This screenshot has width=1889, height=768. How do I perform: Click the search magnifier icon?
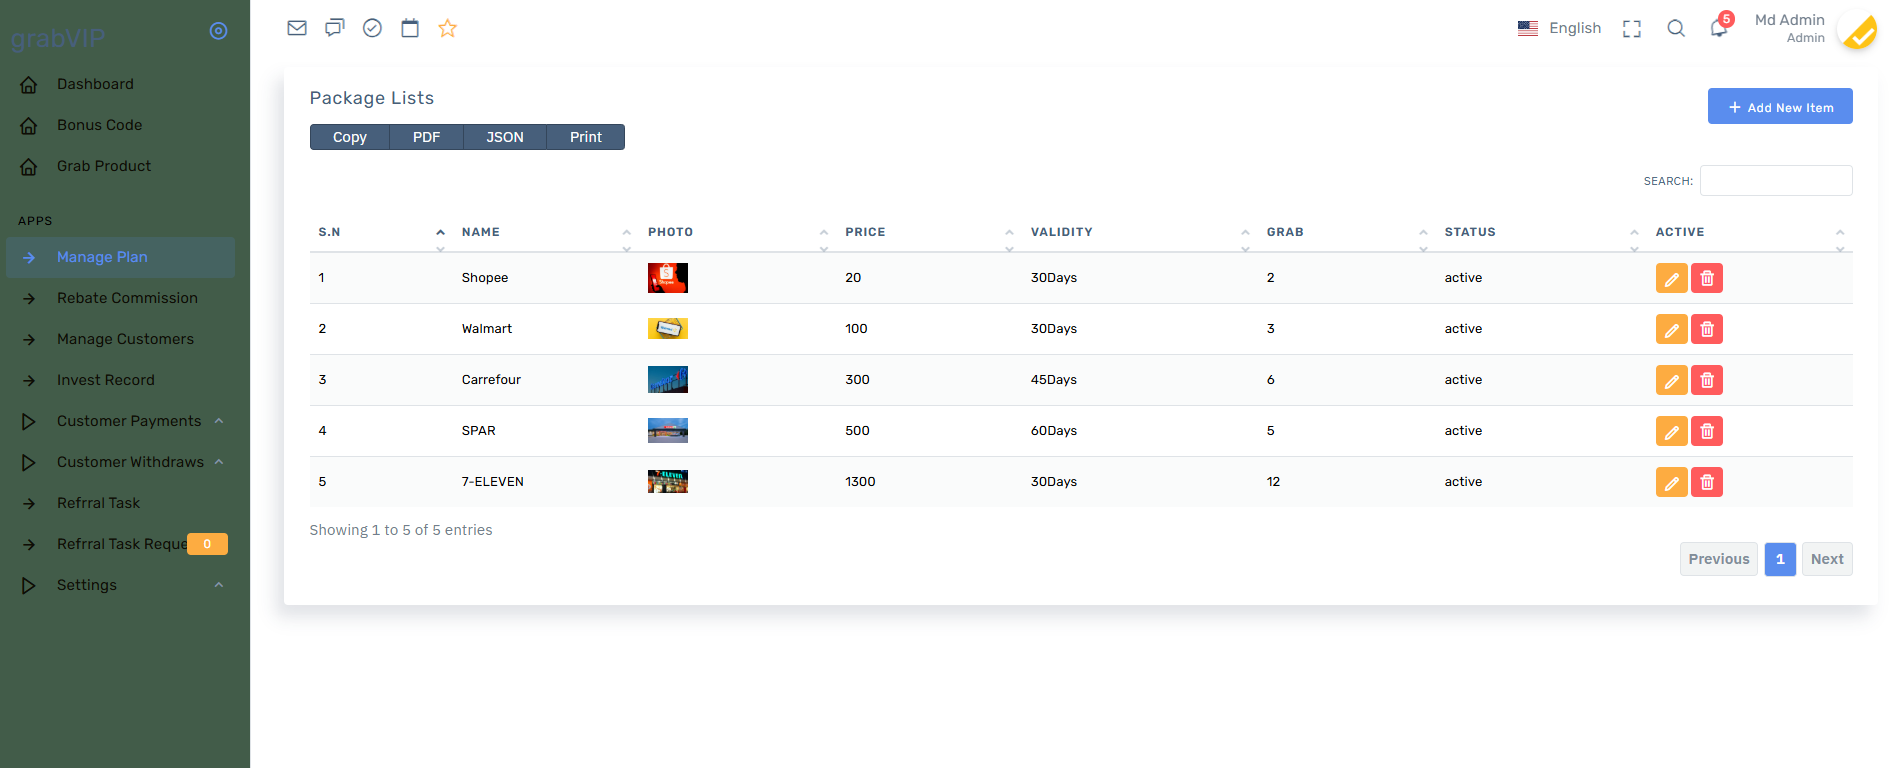[1676, 28]
